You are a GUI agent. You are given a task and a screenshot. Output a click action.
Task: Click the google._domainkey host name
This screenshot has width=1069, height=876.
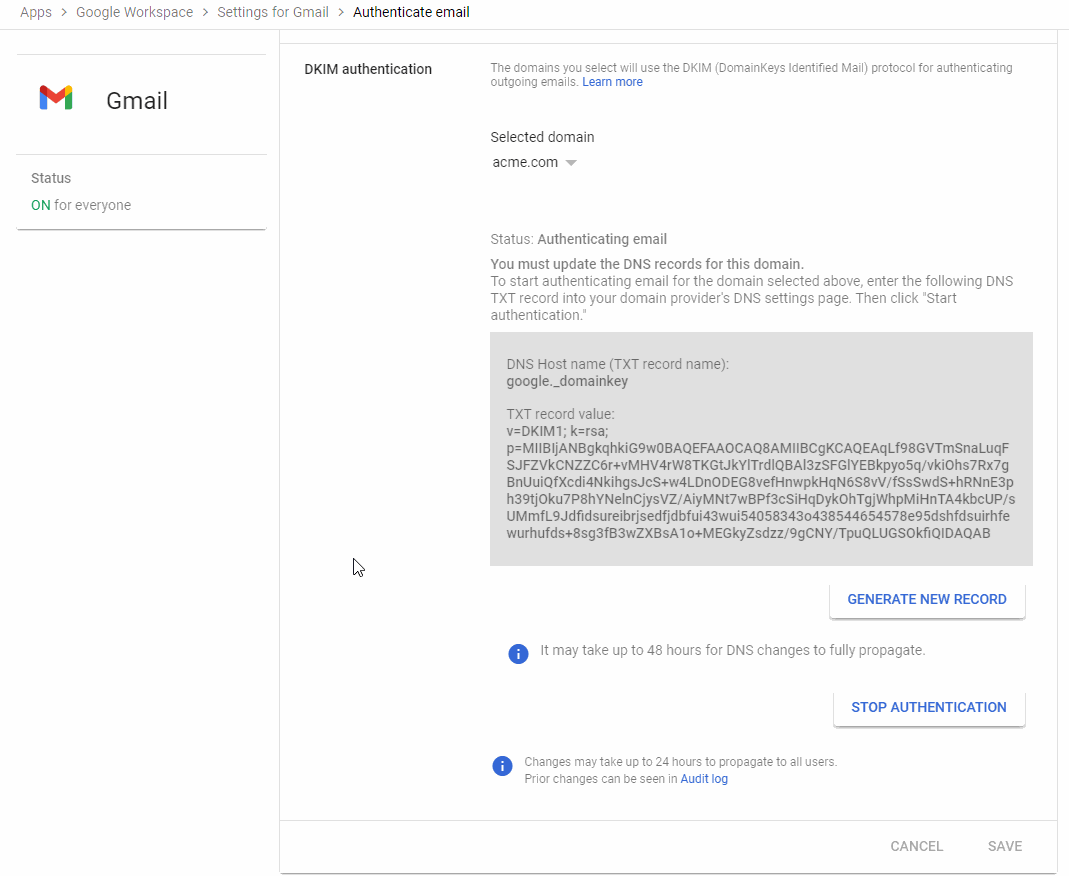click(559, 380)
